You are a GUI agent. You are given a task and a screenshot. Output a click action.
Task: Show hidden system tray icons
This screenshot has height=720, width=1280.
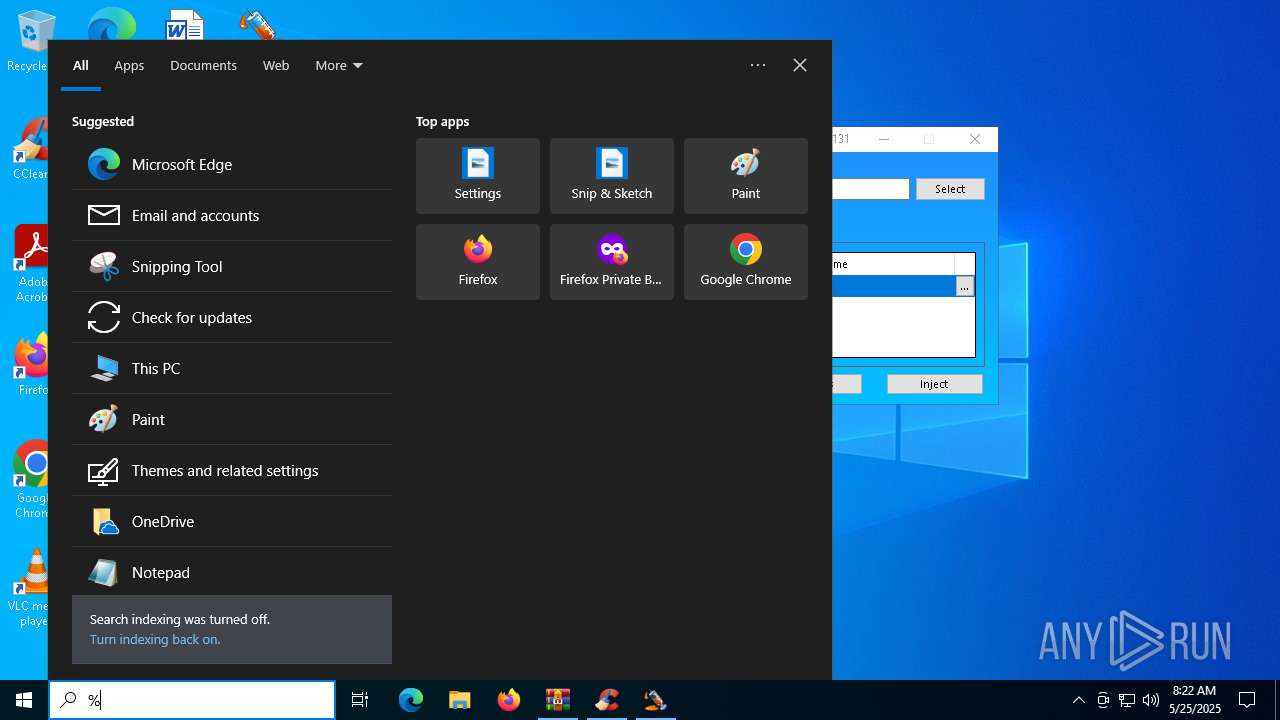coord(1078,700)
